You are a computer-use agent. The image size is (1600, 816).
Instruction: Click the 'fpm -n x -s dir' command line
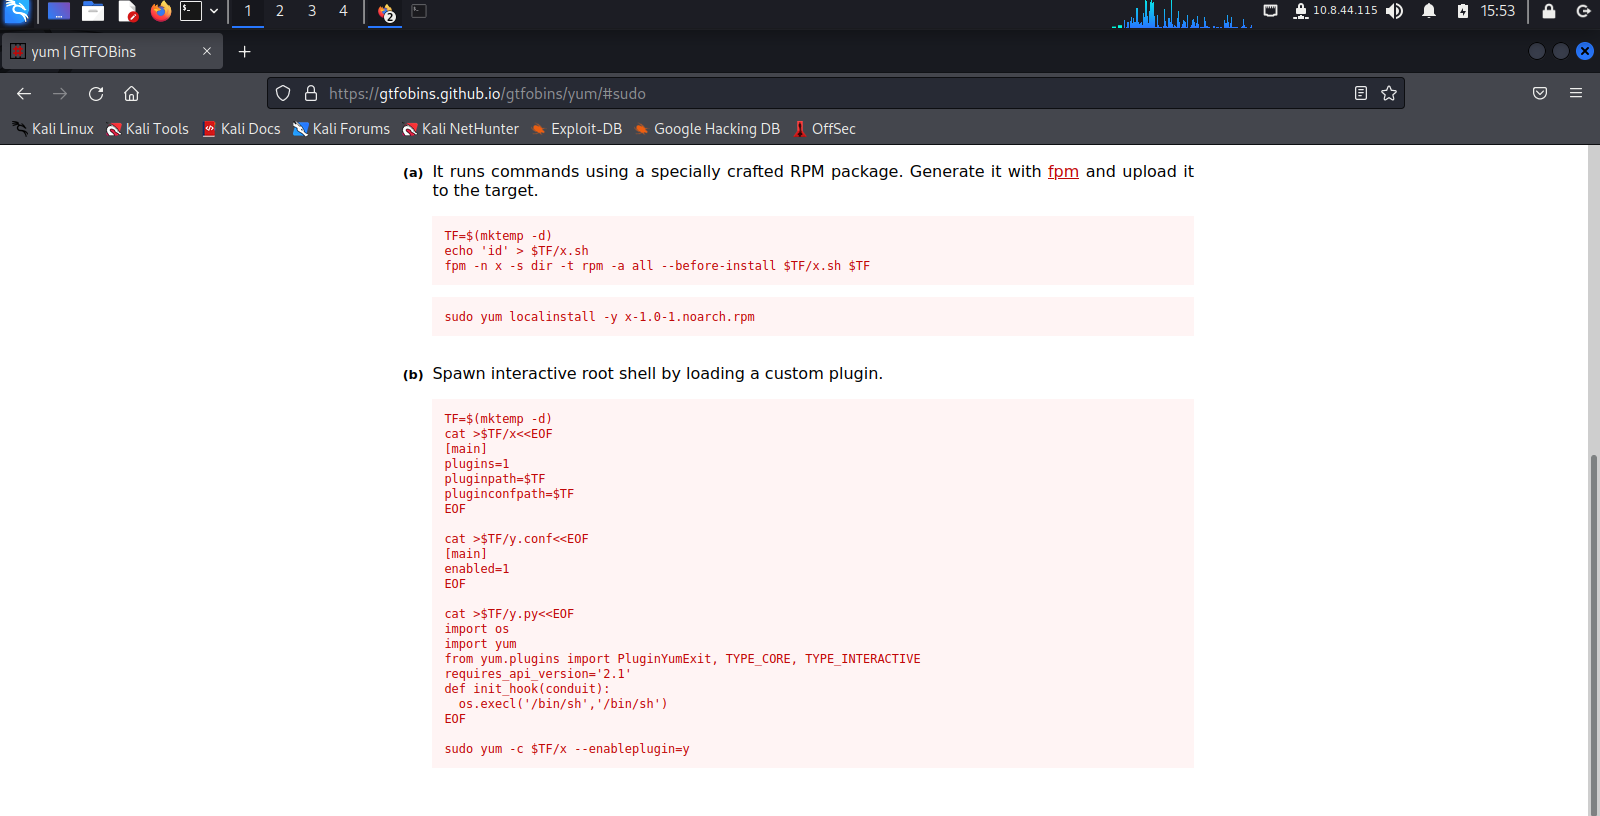[x=657, y=266]
